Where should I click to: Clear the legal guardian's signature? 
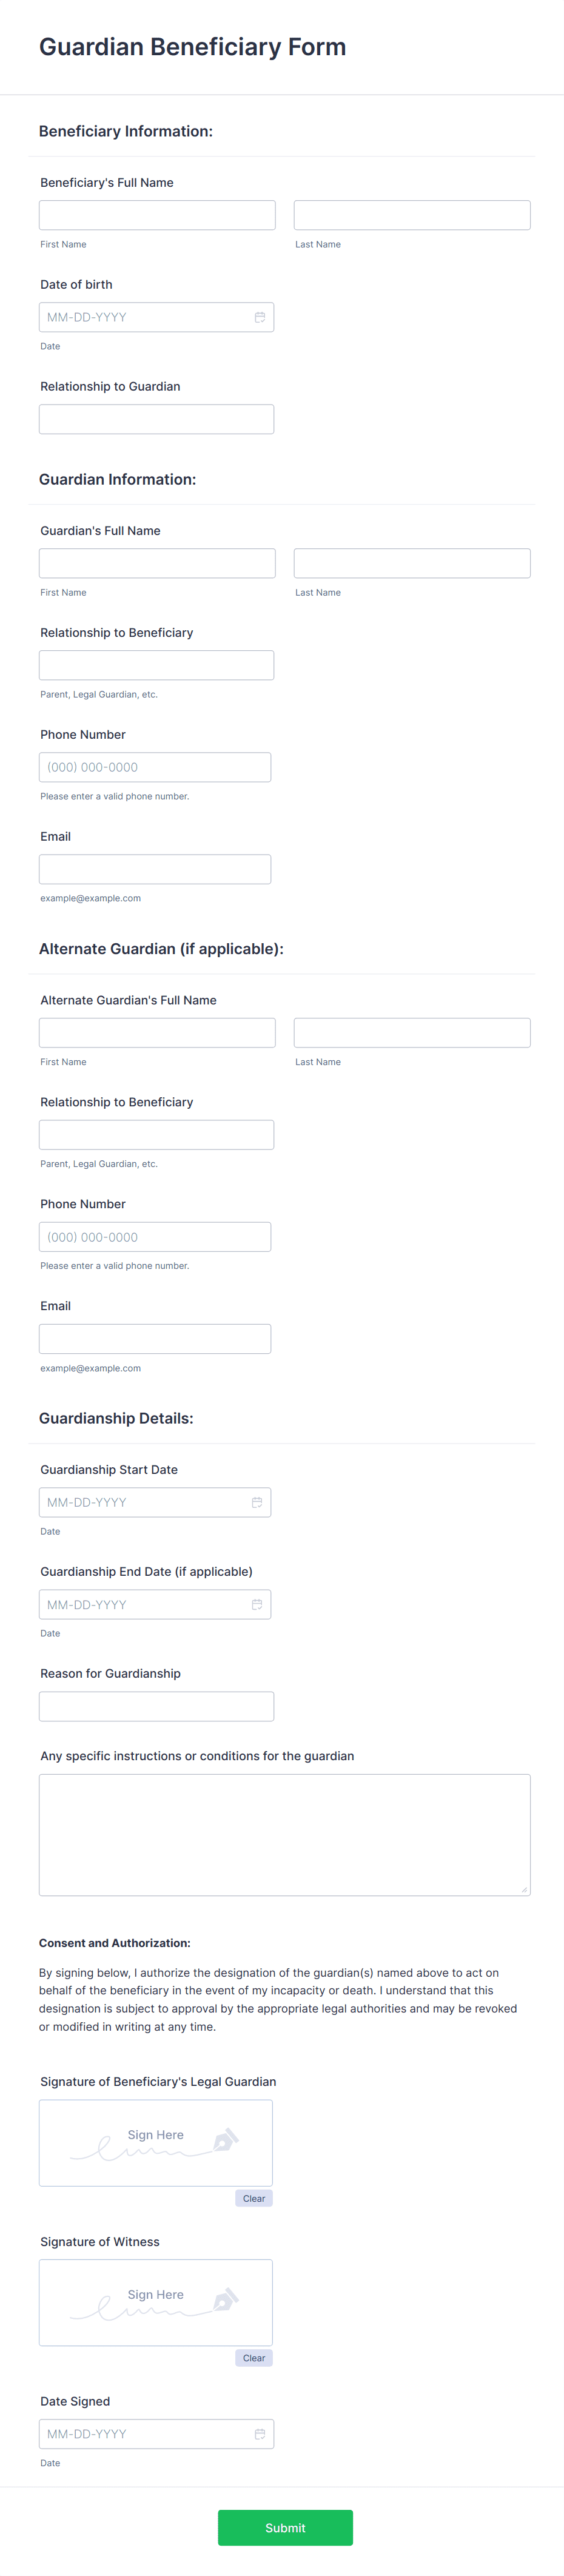click(x=253, y=2197)
